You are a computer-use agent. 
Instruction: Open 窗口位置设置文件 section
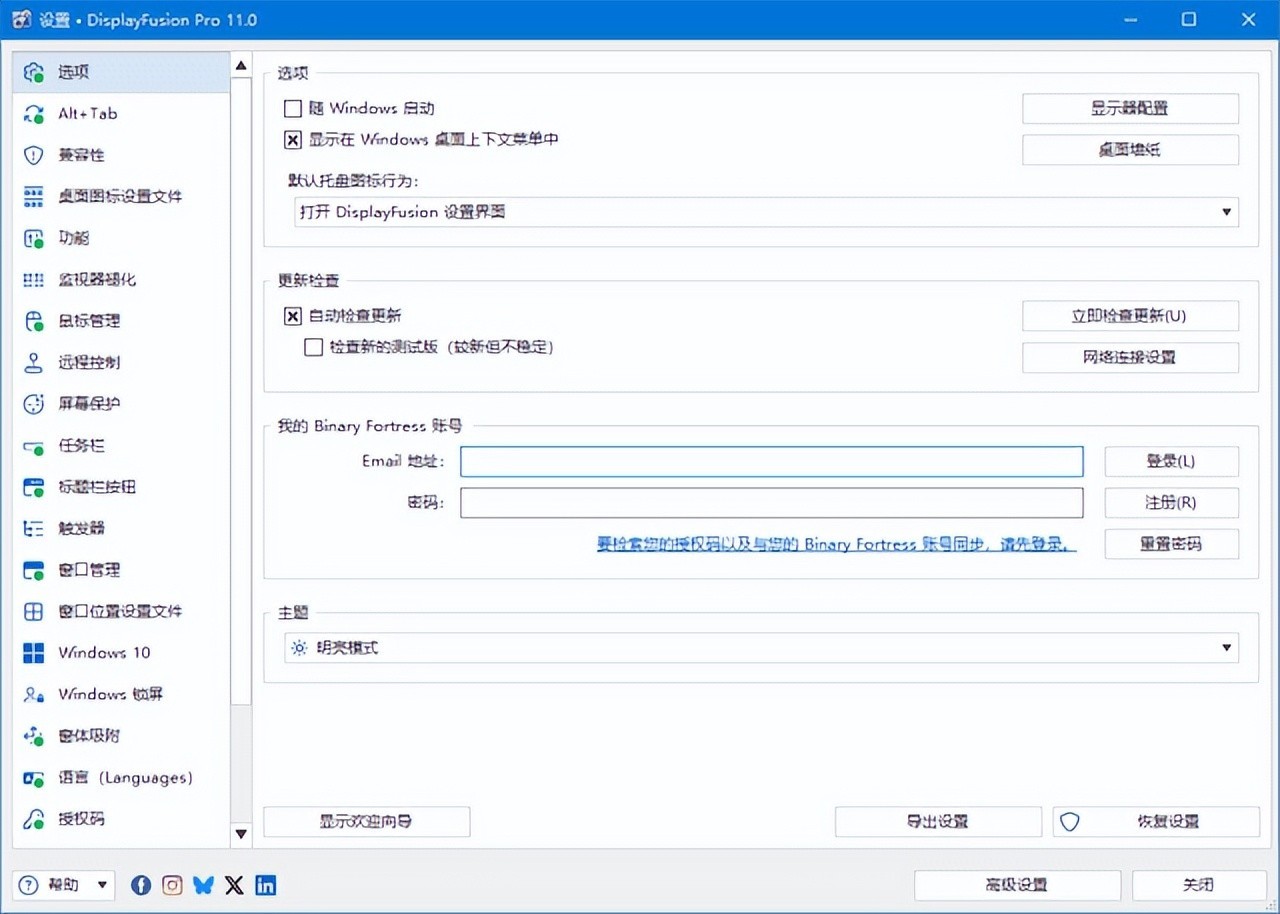(121, 611)
